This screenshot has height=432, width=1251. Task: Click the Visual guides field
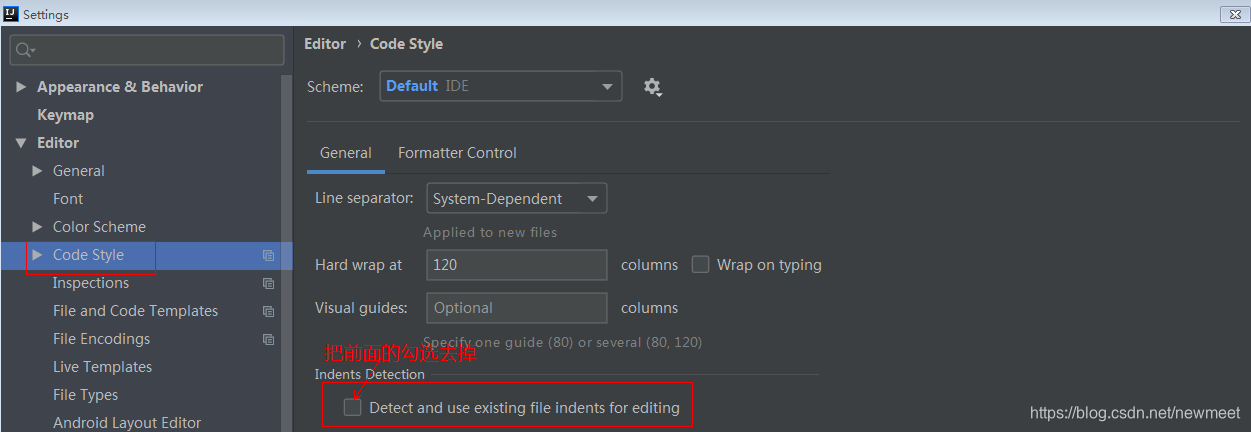(x=517, y=307)
